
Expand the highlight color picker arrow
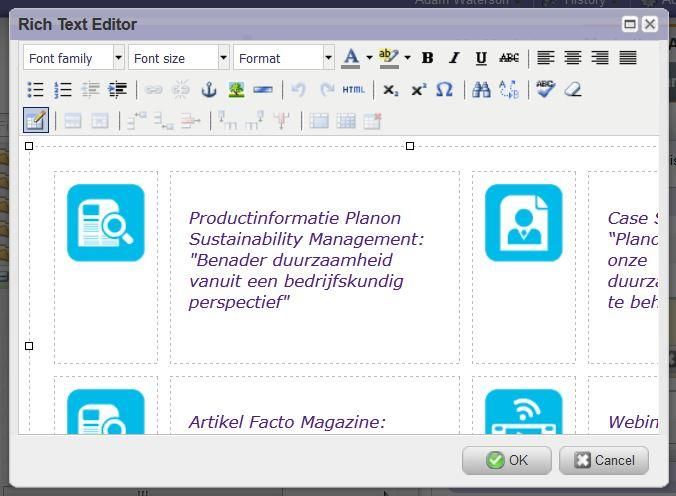click(407, 58)
